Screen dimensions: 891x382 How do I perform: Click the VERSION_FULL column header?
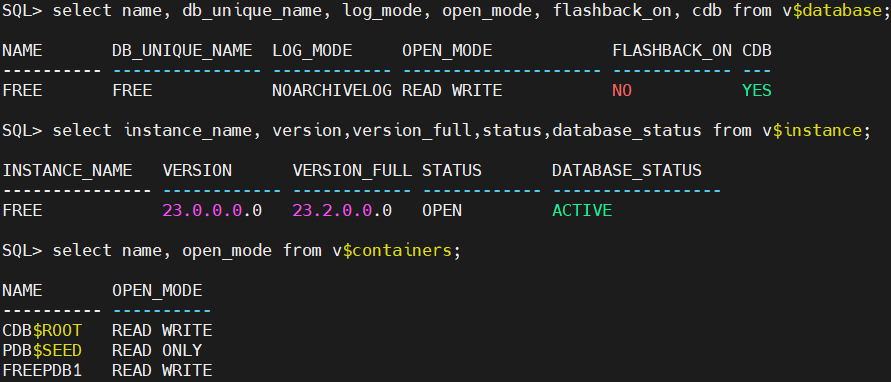coord(352,171)
